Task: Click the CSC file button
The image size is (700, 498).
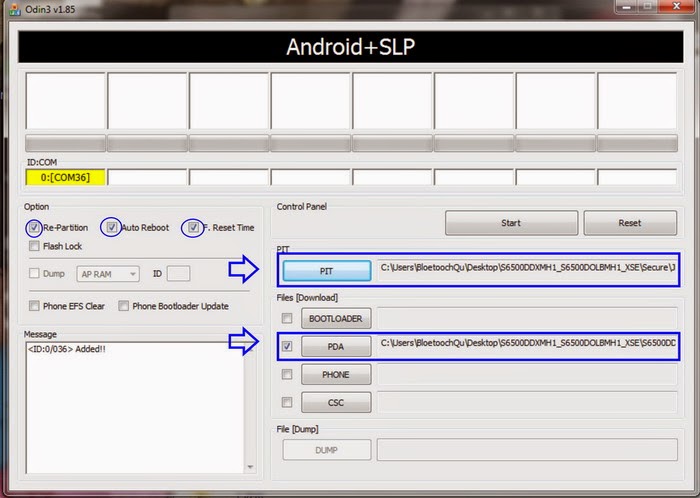Action: coord(336,403)
